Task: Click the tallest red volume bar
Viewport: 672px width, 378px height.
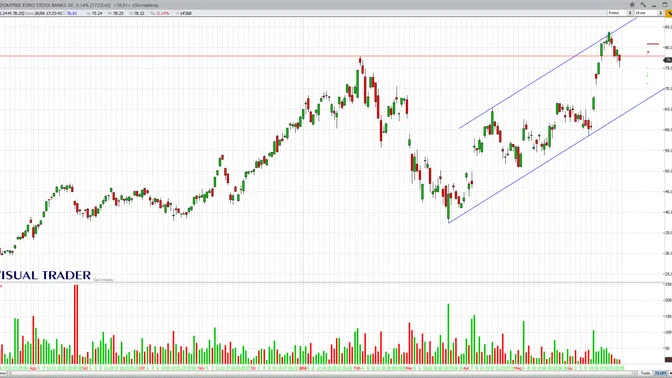Action: click(x=76, y=324)
